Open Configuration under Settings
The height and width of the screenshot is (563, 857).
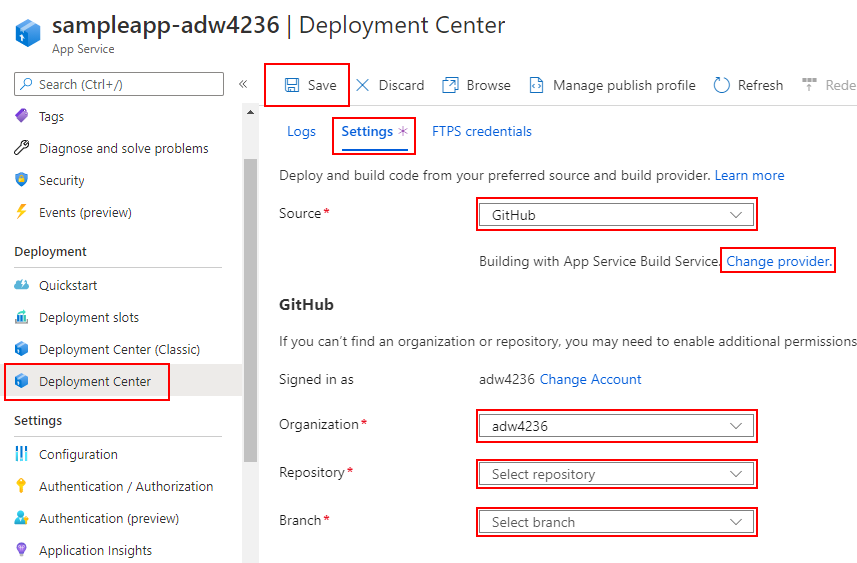[x=78, y=454]
